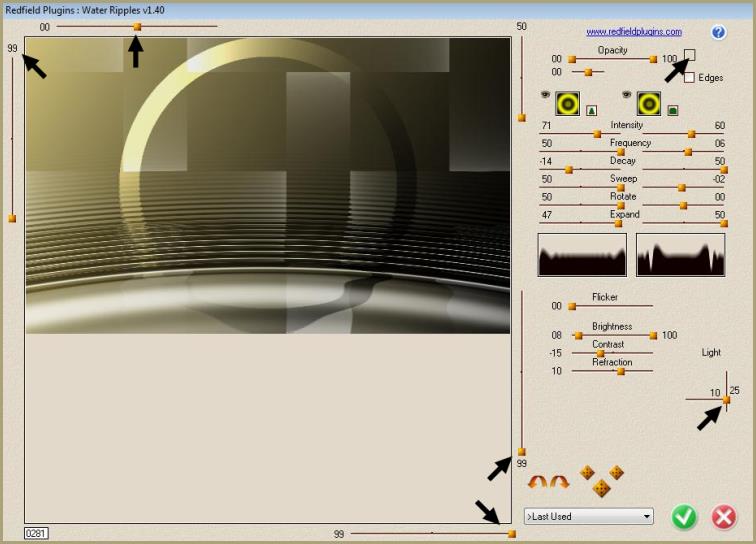756x544 pixels.
Task: Click the small green triangle wave icon
Action: [x=592, y=109]
